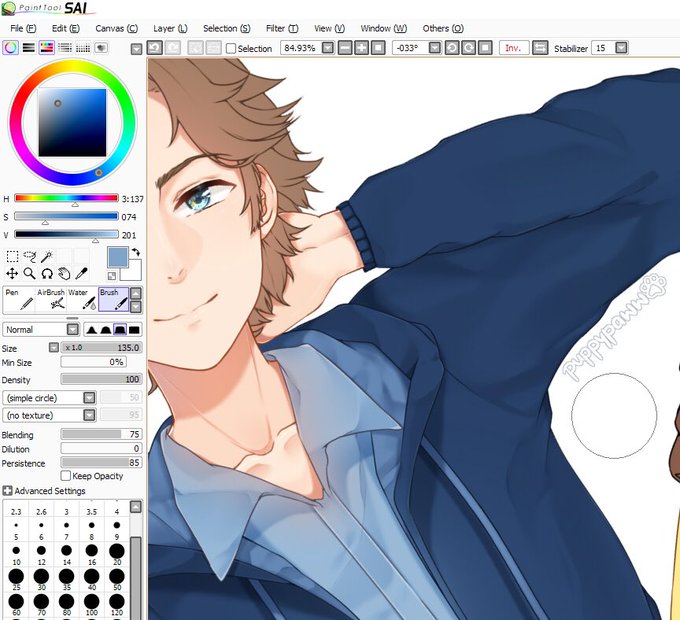Show the scratchpad panel
Screen dimensions: 680x620
(x=101, y=48)
